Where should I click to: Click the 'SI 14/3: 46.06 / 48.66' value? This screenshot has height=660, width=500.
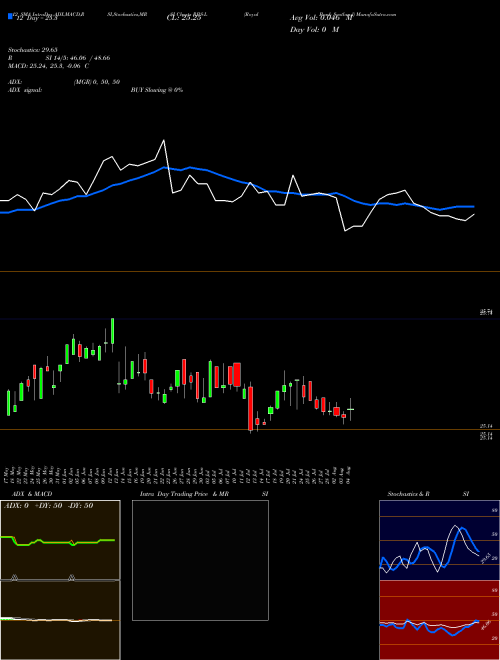pyautogui.click(x=78, y=58)
